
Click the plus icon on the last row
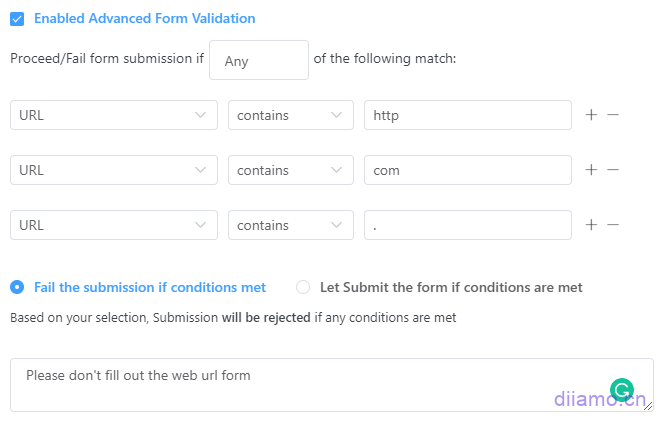[x=591, y=225]
